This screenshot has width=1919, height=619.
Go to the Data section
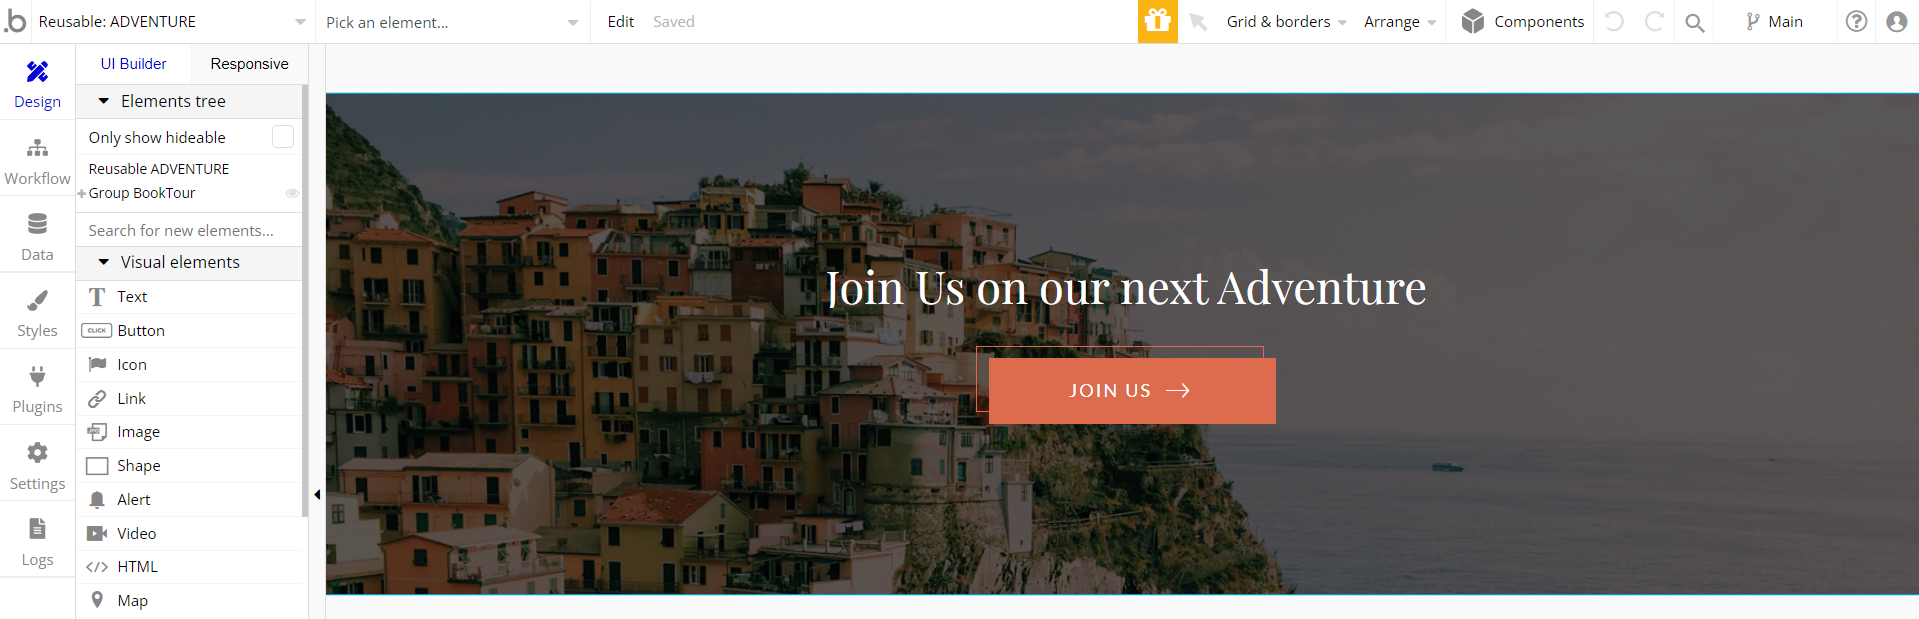[37, 236]
